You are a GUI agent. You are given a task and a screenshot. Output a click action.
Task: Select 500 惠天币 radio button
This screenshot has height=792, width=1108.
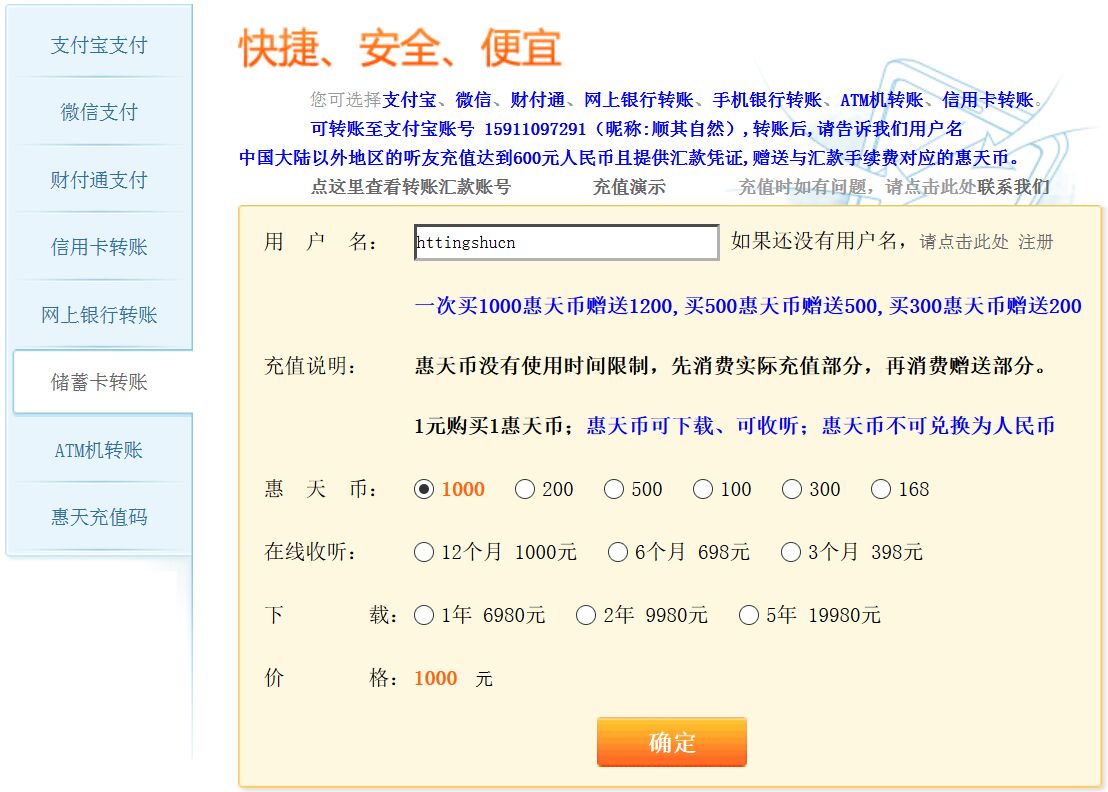[613, 489]
